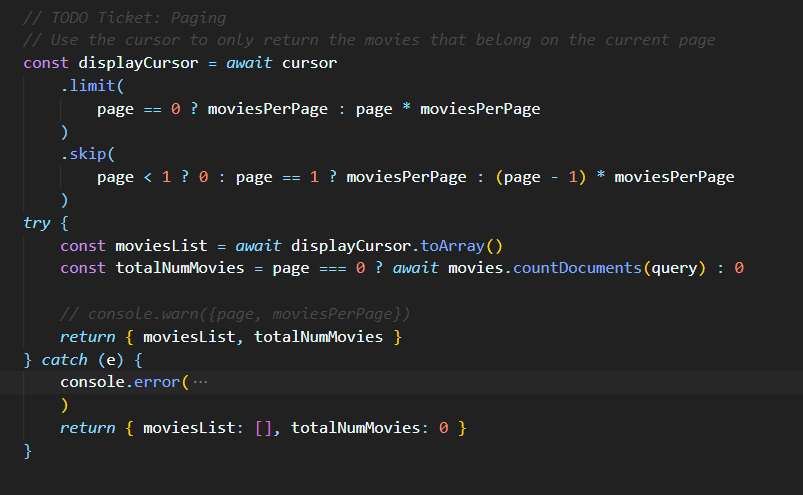Expand the folded console.error arguments ellipsis

200,383
